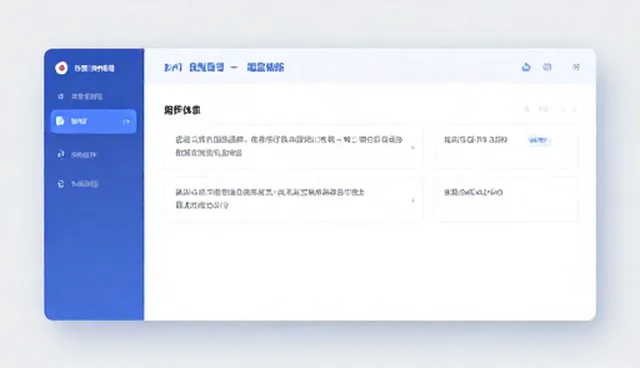The height and width of the screenshot is (368, 640).
Task: Open the sidebar item with the gear icon
Action: (80, 96)
